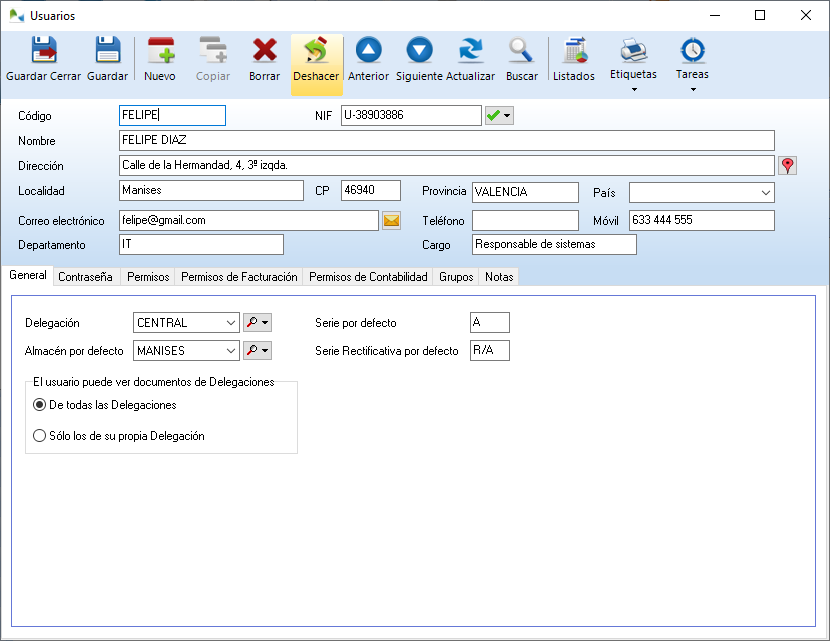
Task: Click the envelope icon next to Correo electrónico
Action: click(x=391, y=218)
